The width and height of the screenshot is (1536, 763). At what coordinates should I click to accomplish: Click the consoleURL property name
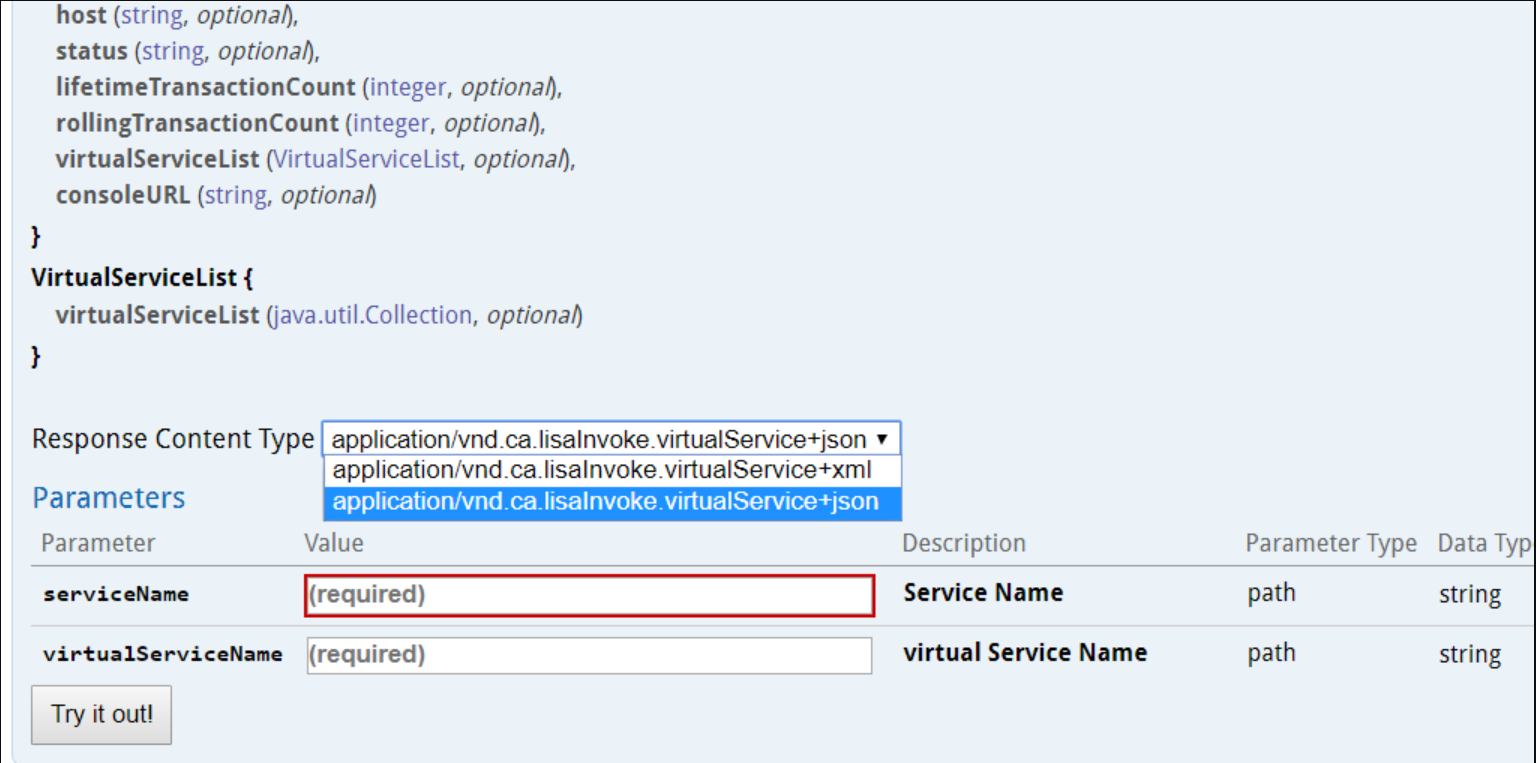click(x=122, y=195)
